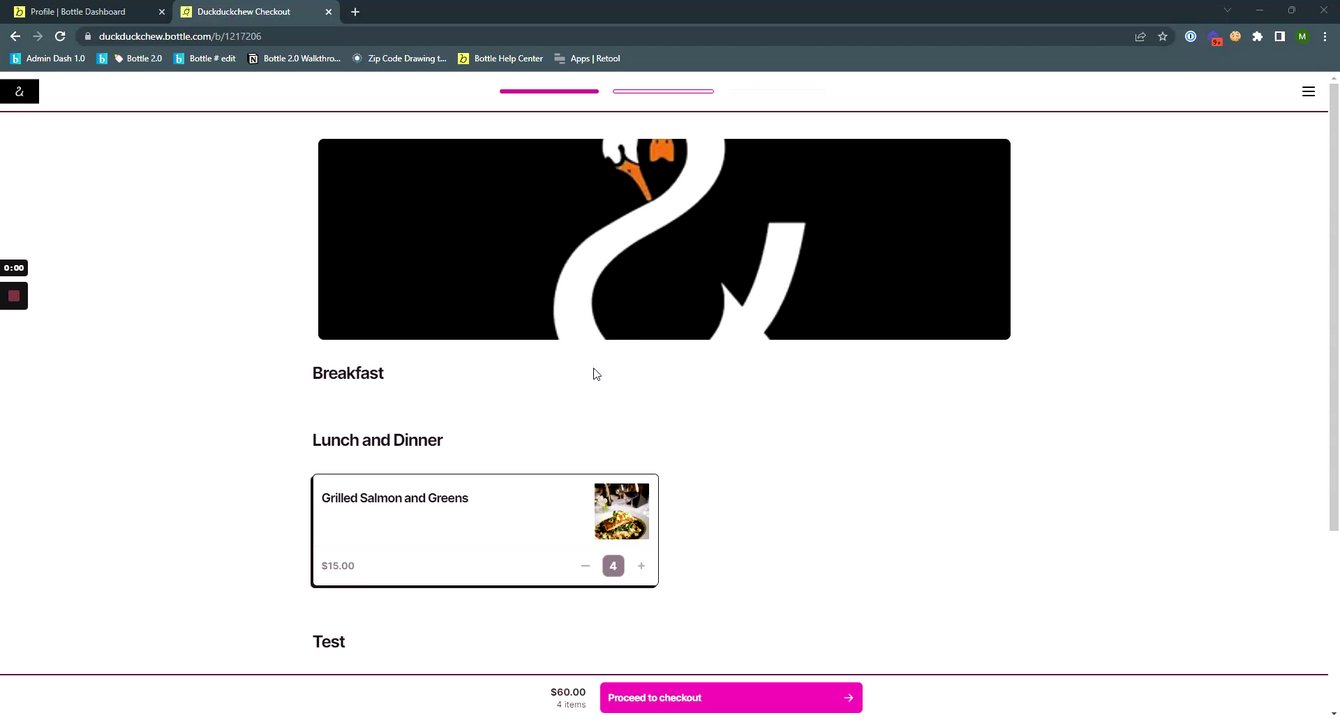Image resolution: width=1340 pixels, height=720 pixels.
Task: Open Bottle Help Center bookmark
Action: [501, 59]
